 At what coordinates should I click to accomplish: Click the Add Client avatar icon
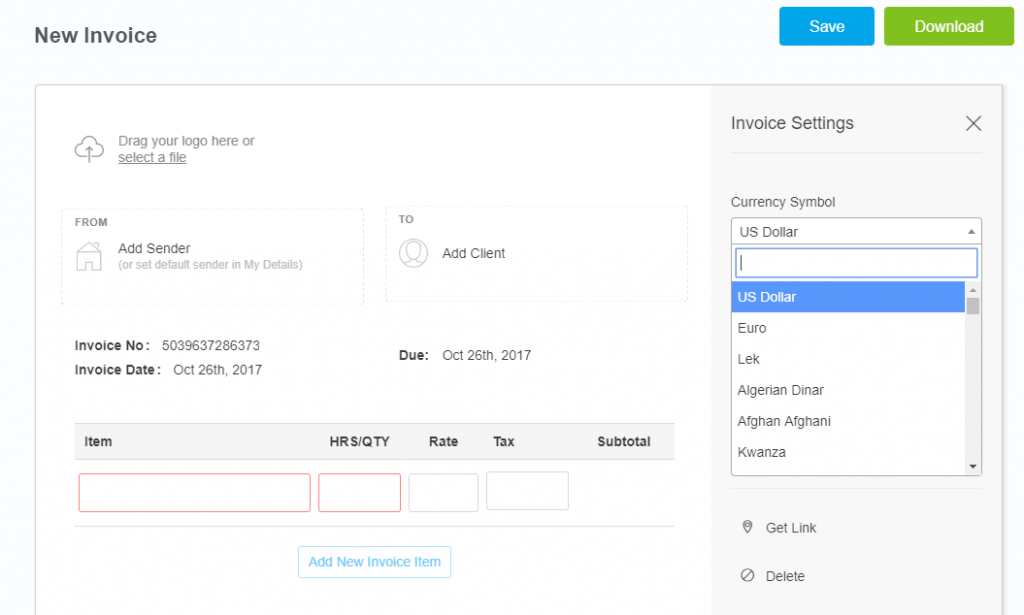click(413, 253)
